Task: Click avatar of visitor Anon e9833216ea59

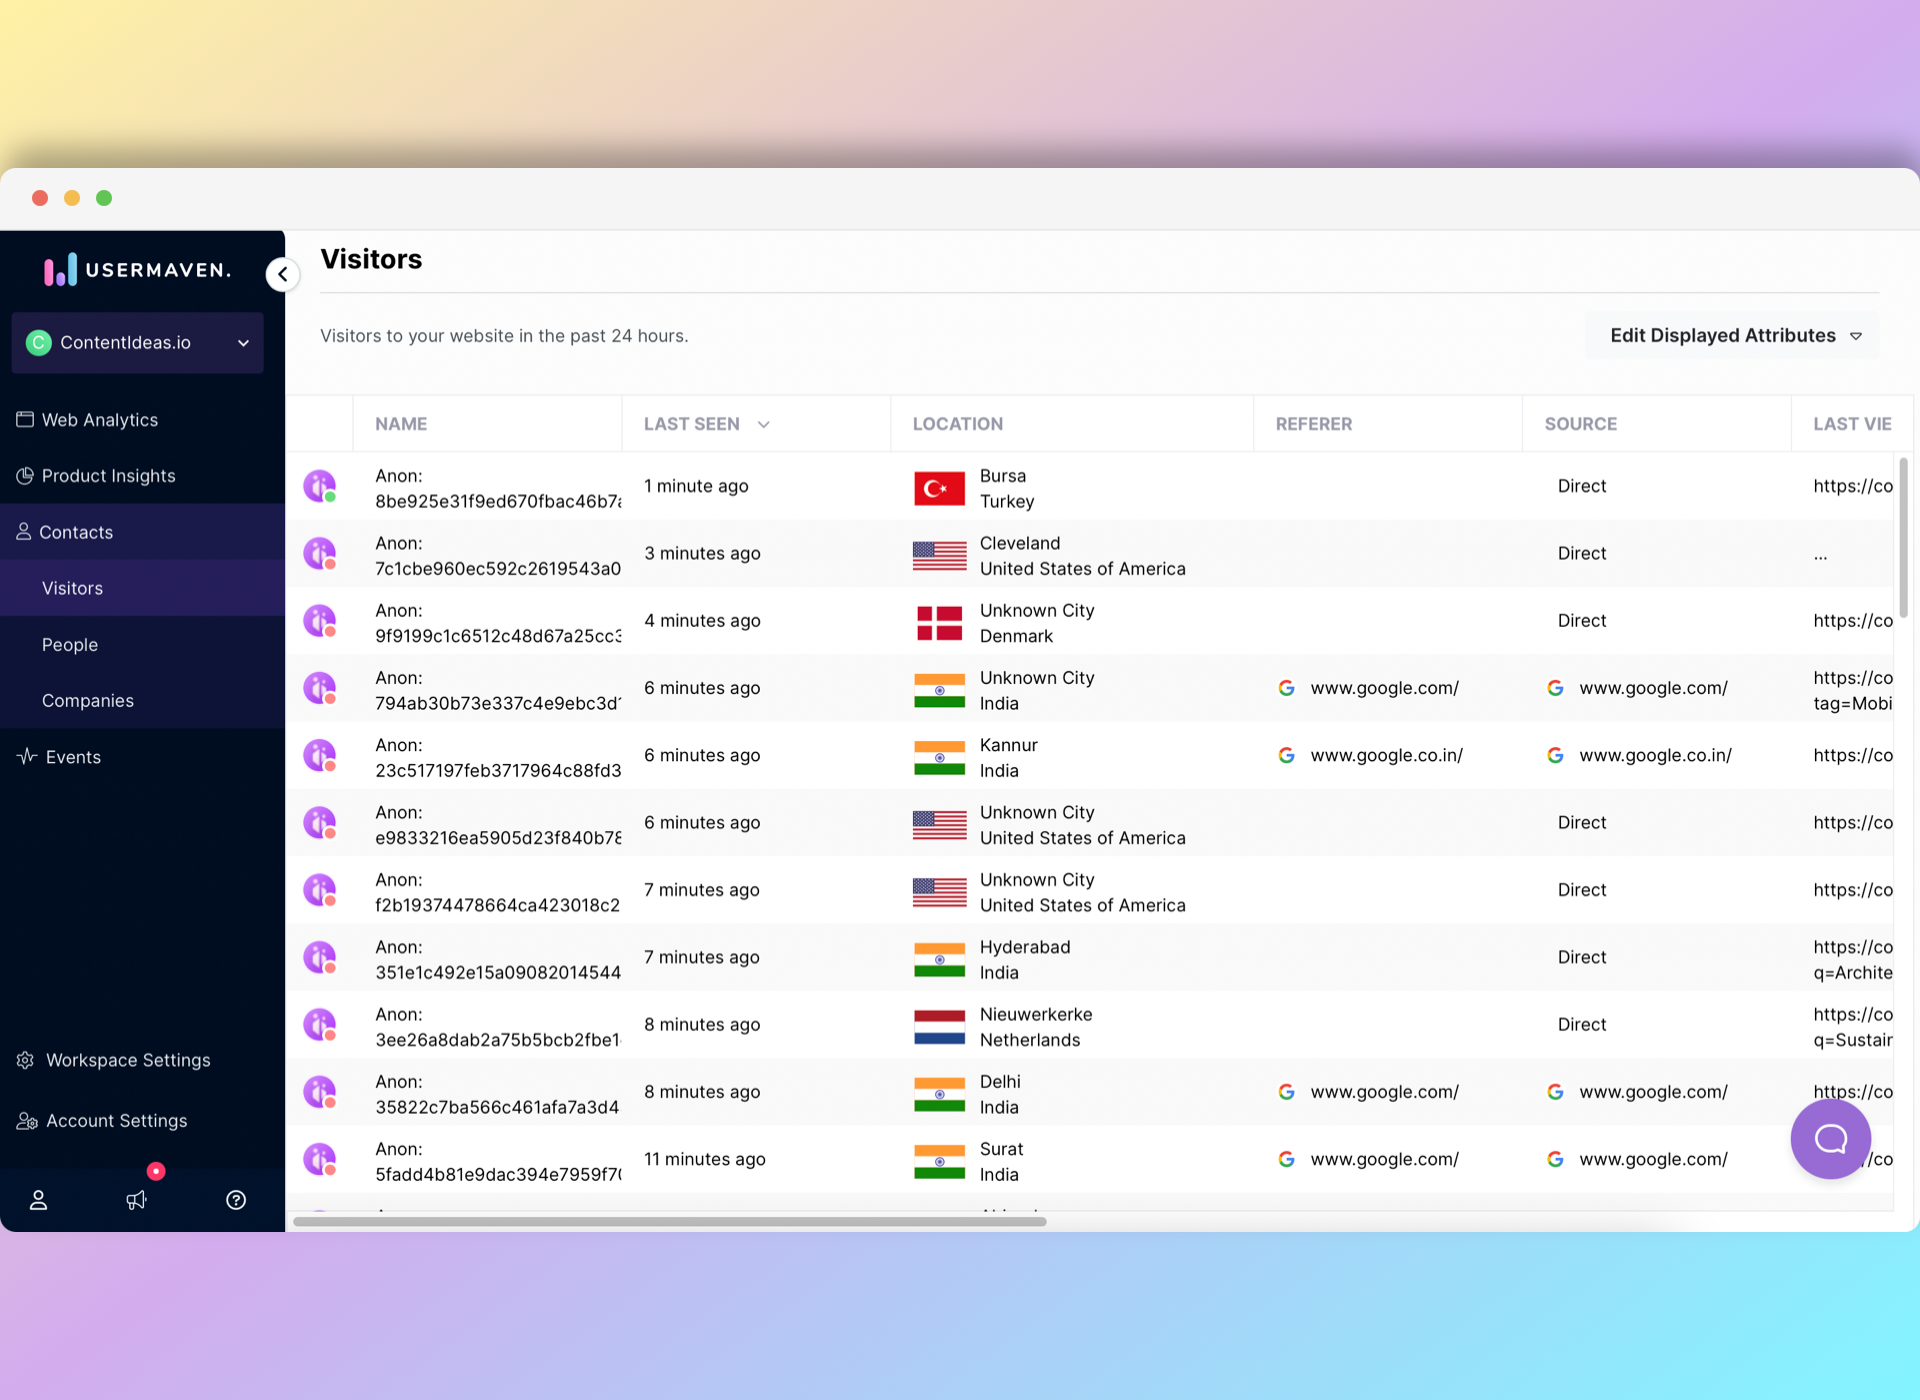Action: pos(320,822)
